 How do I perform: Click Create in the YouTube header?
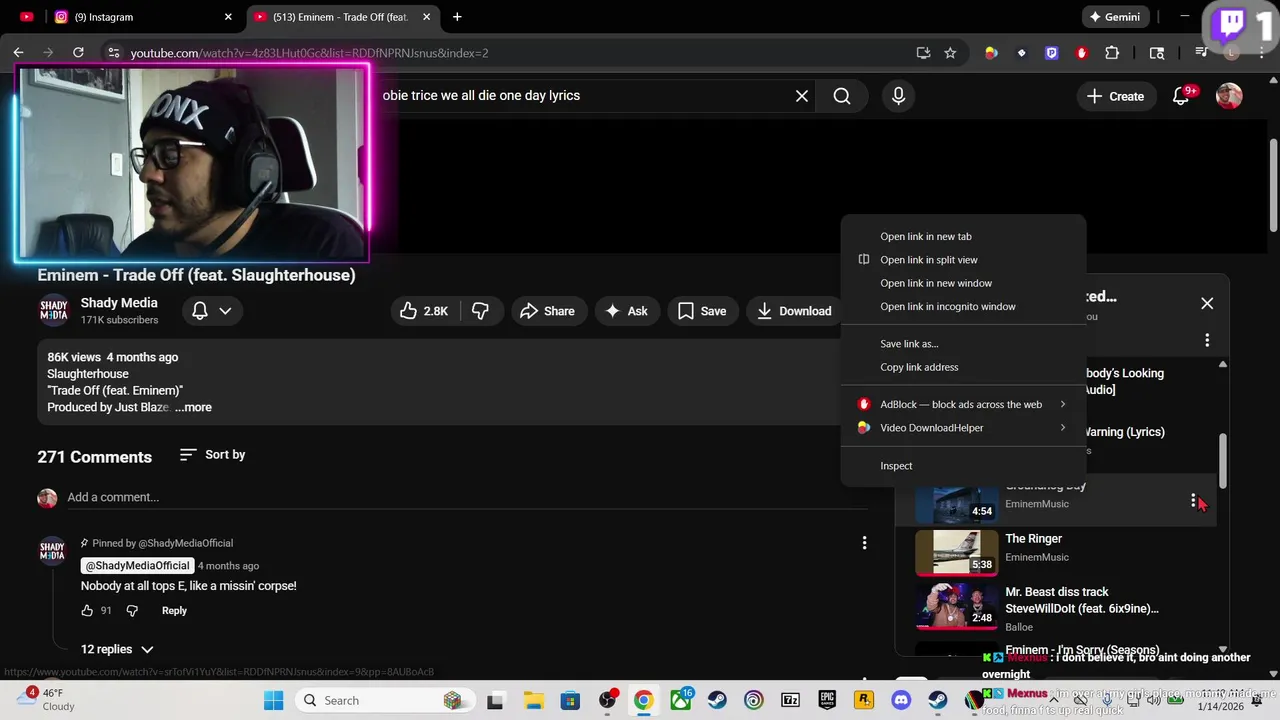(x=1115, y=96)
